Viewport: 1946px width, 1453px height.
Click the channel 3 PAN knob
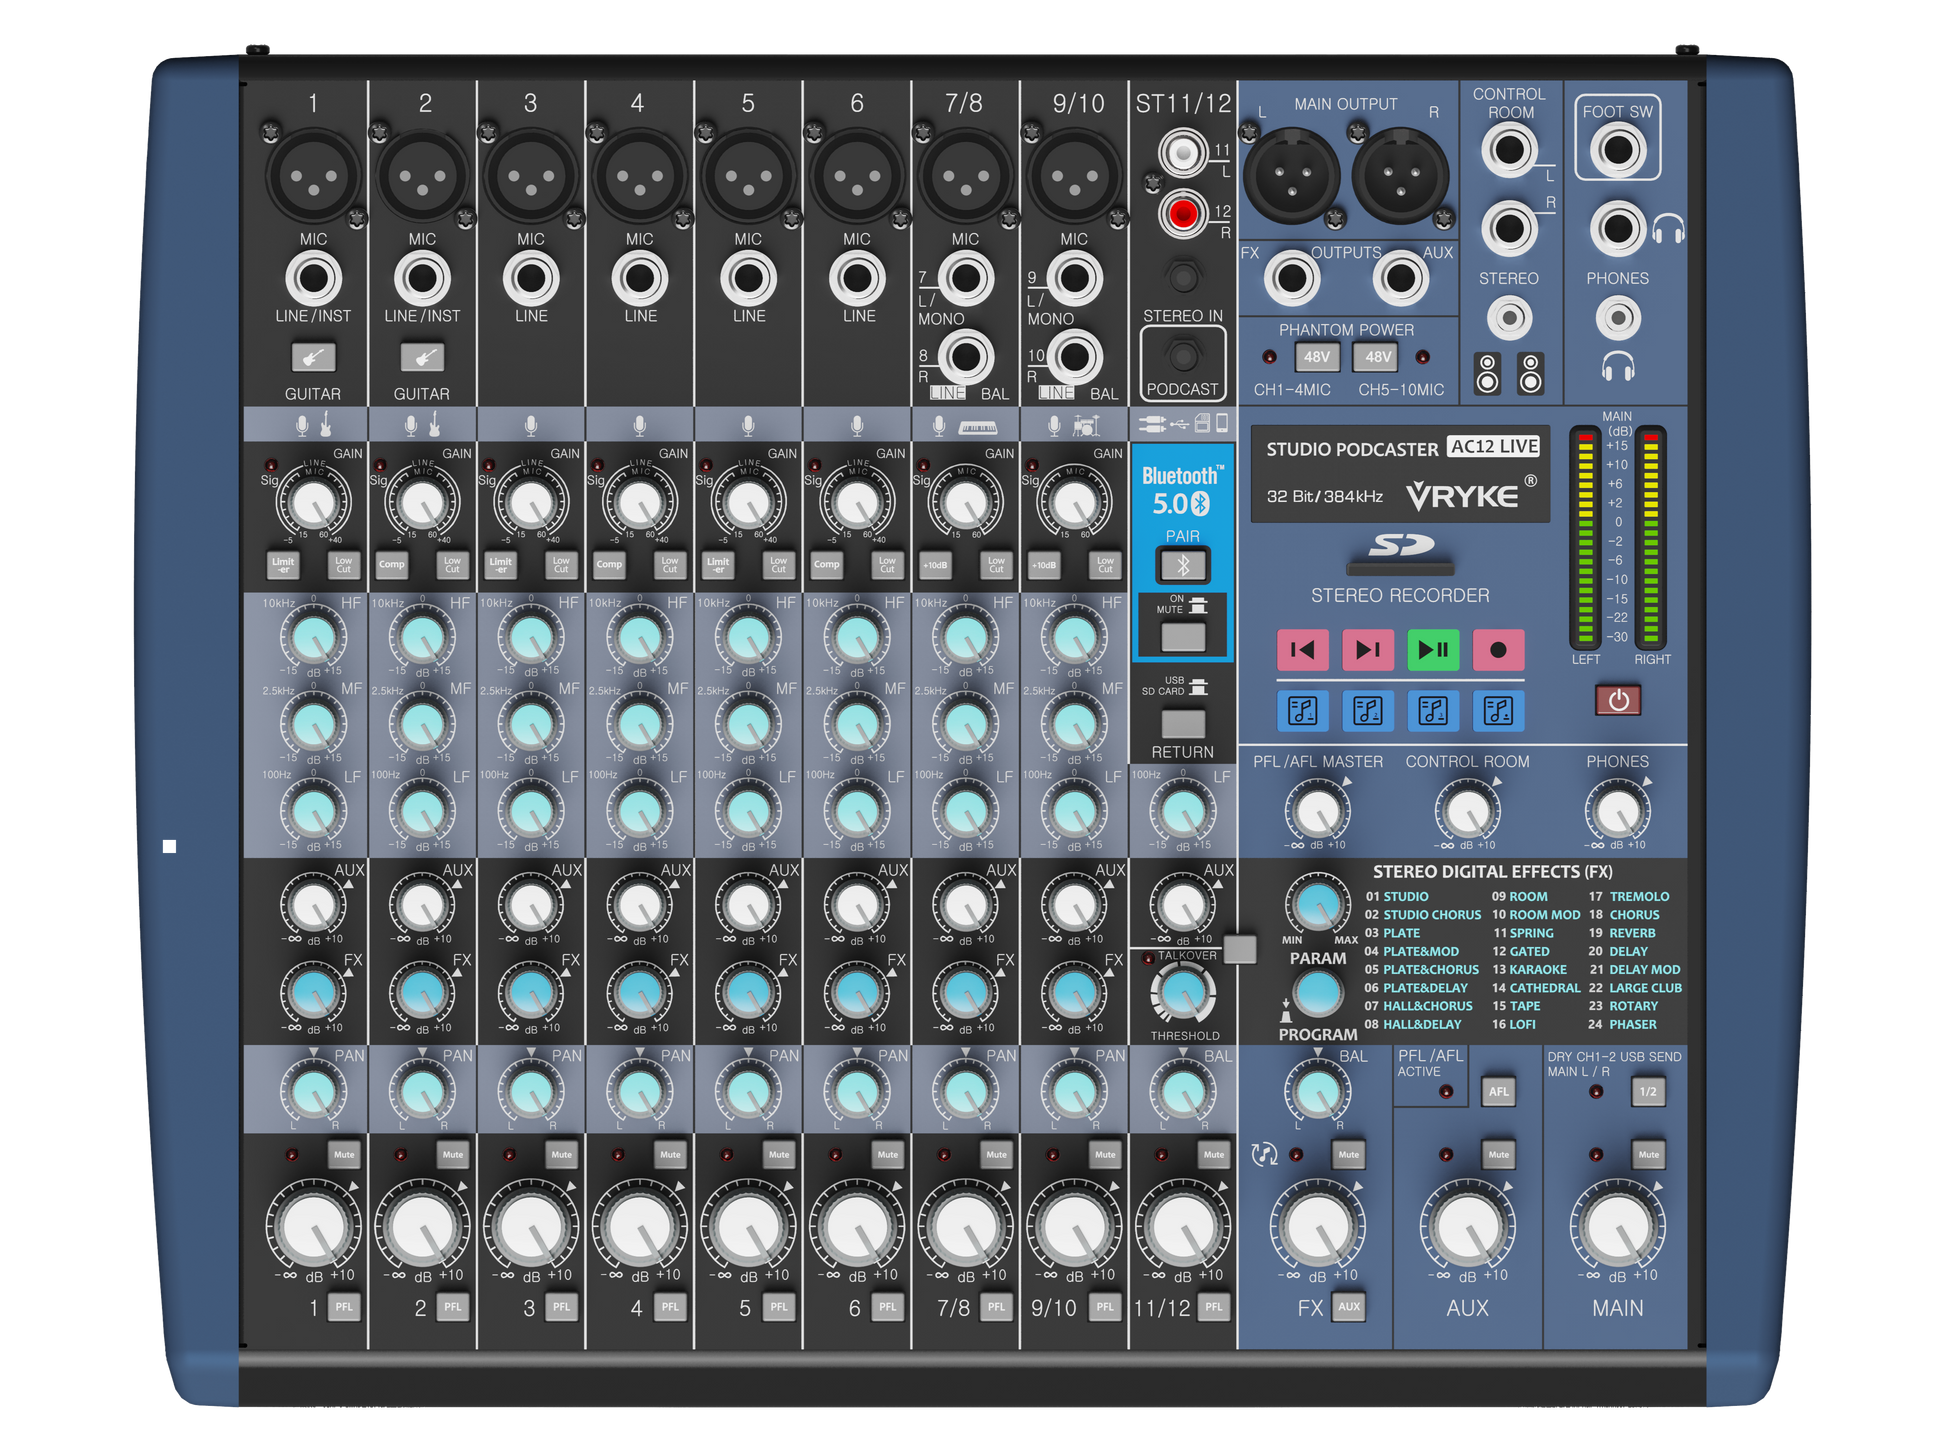point(531,1092)
